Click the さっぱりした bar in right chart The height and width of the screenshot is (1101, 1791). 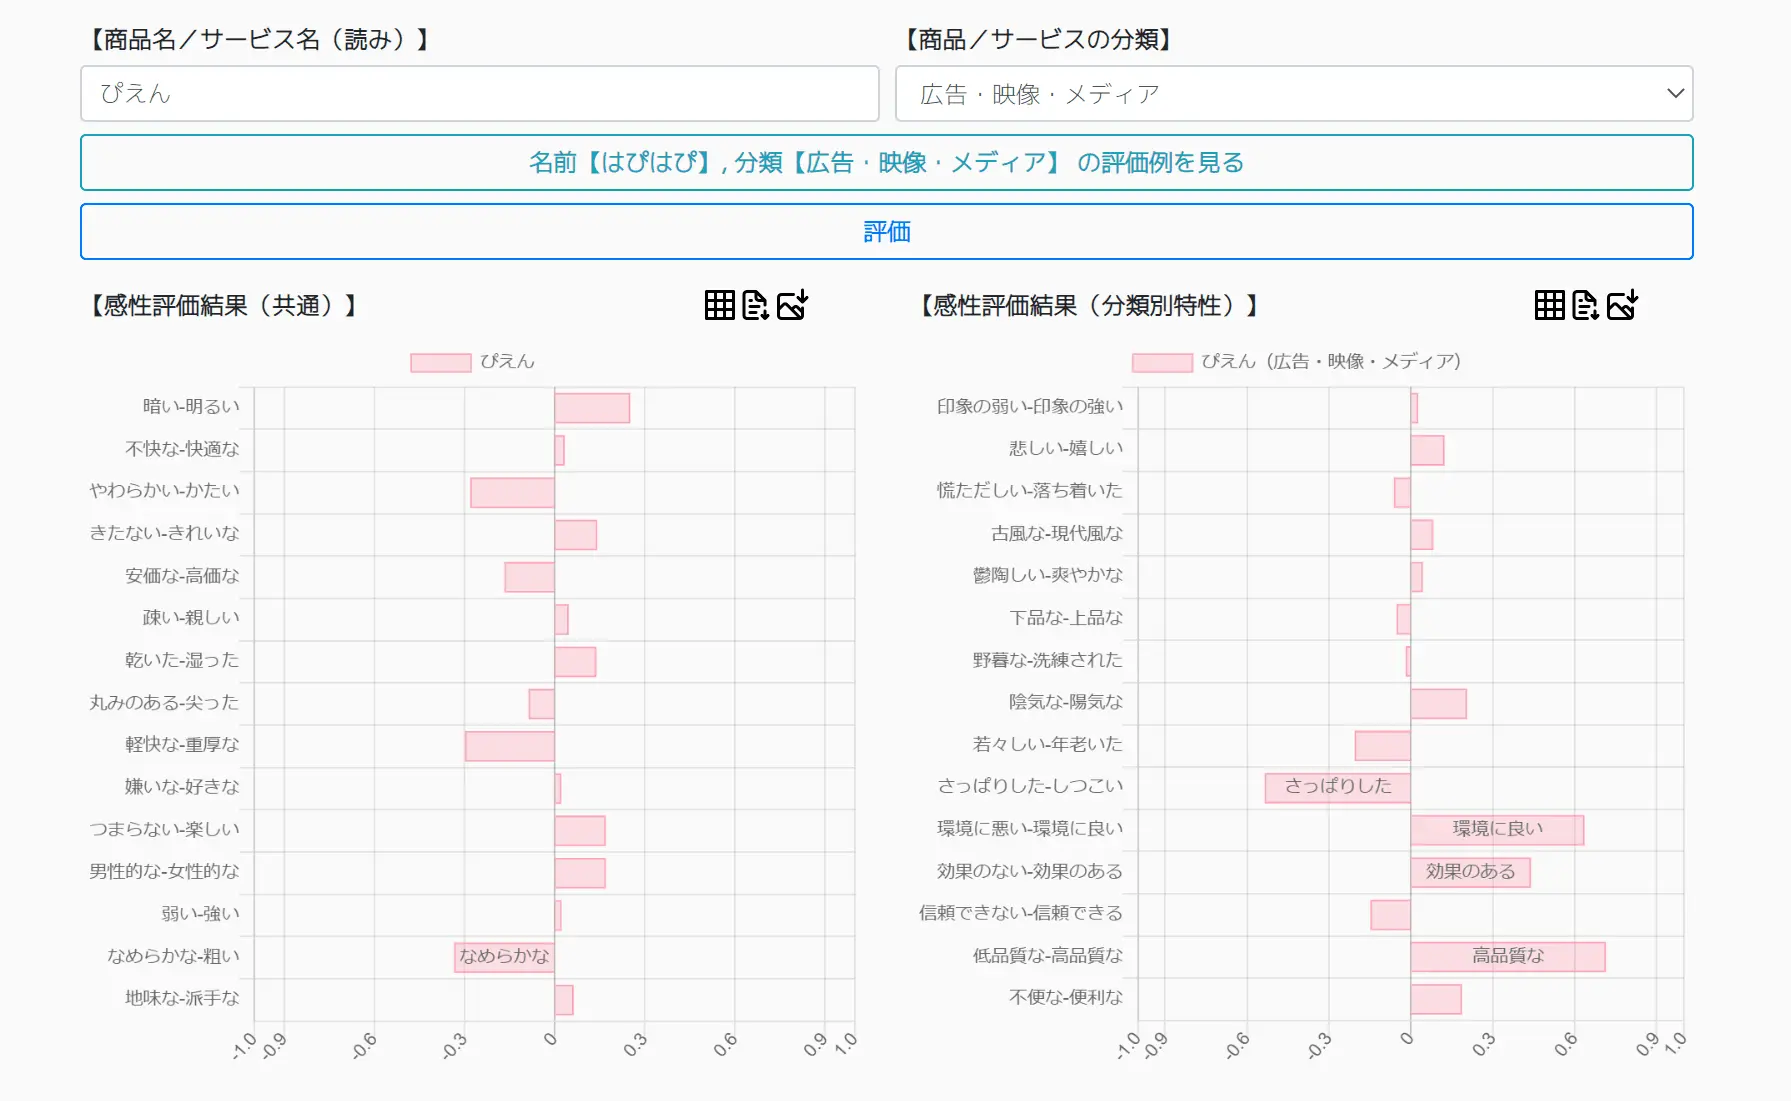pyautogui.click(x=1338, y=787)
